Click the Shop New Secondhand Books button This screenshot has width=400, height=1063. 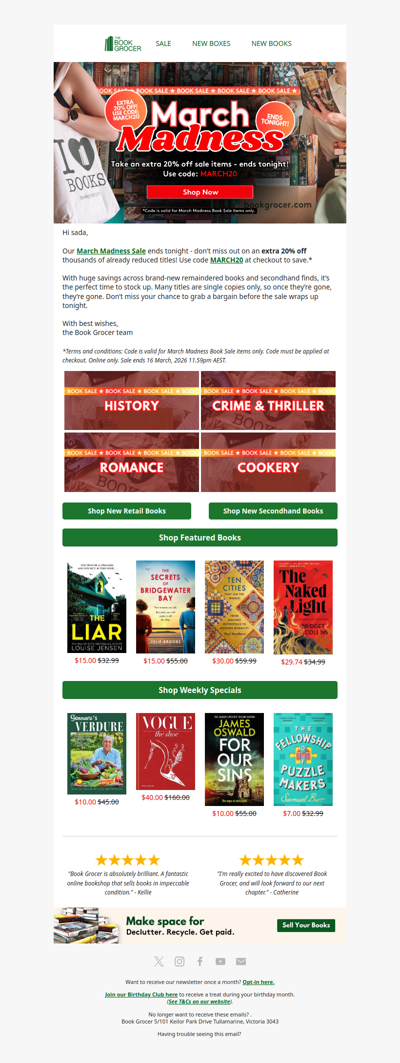click(273, 511)
